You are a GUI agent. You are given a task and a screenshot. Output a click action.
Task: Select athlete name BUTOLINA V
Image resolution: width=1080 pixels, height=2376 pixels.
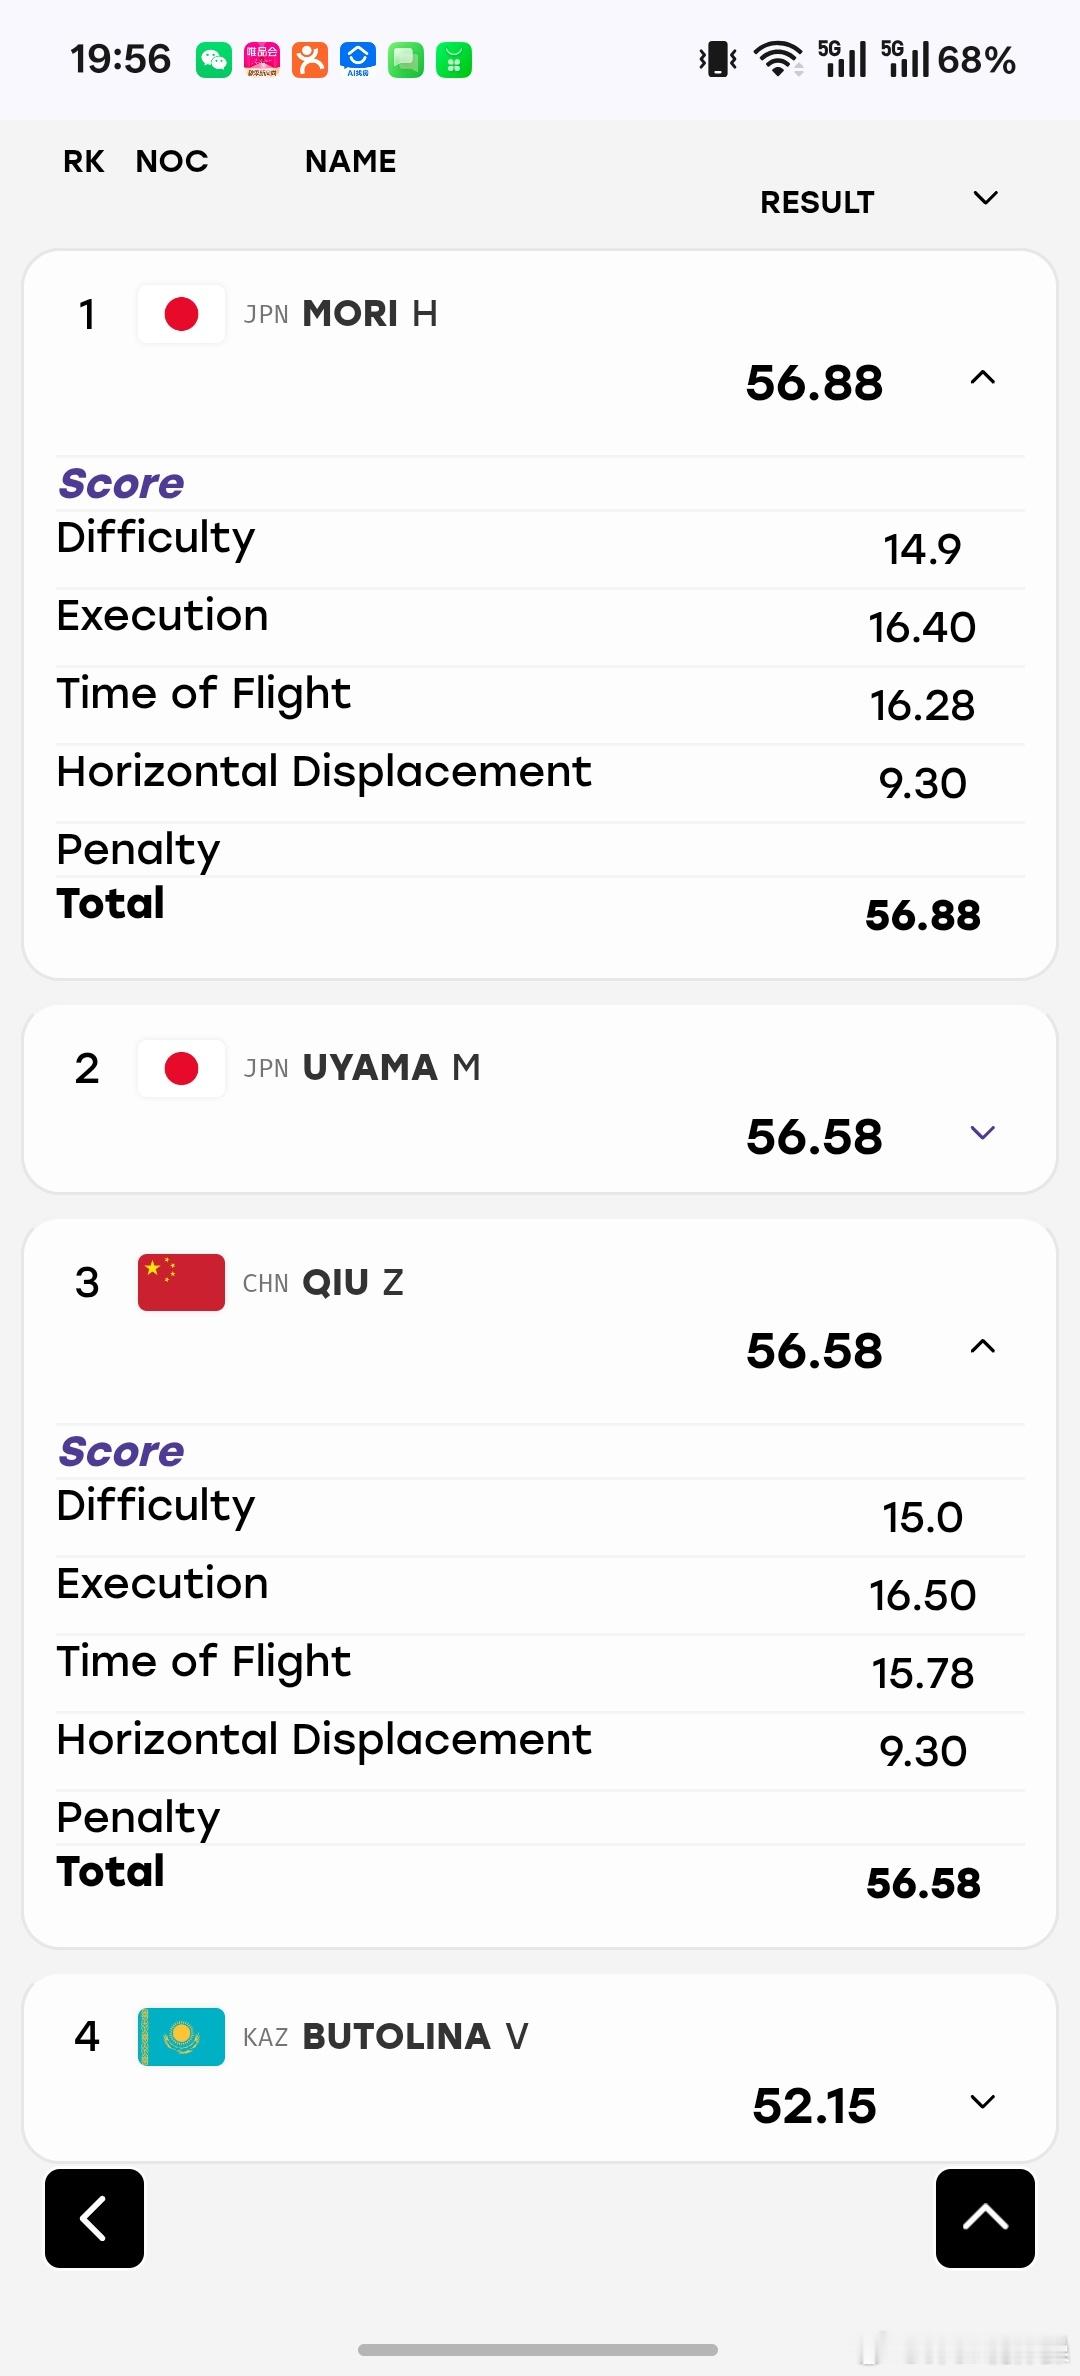pyautogui.click(x=415, y=2037)
